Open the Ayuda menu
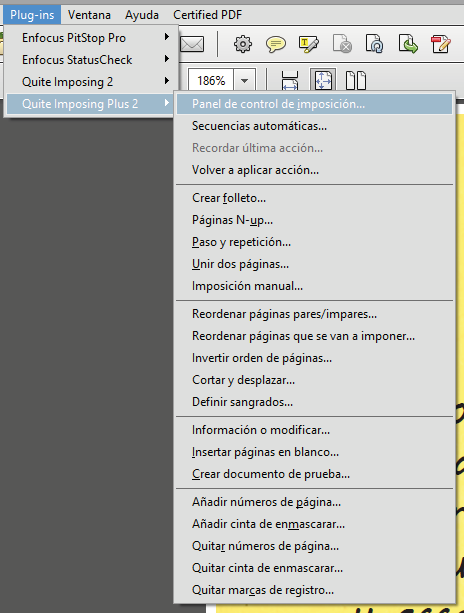Screen dimensions: 464x613 point(142,15)
